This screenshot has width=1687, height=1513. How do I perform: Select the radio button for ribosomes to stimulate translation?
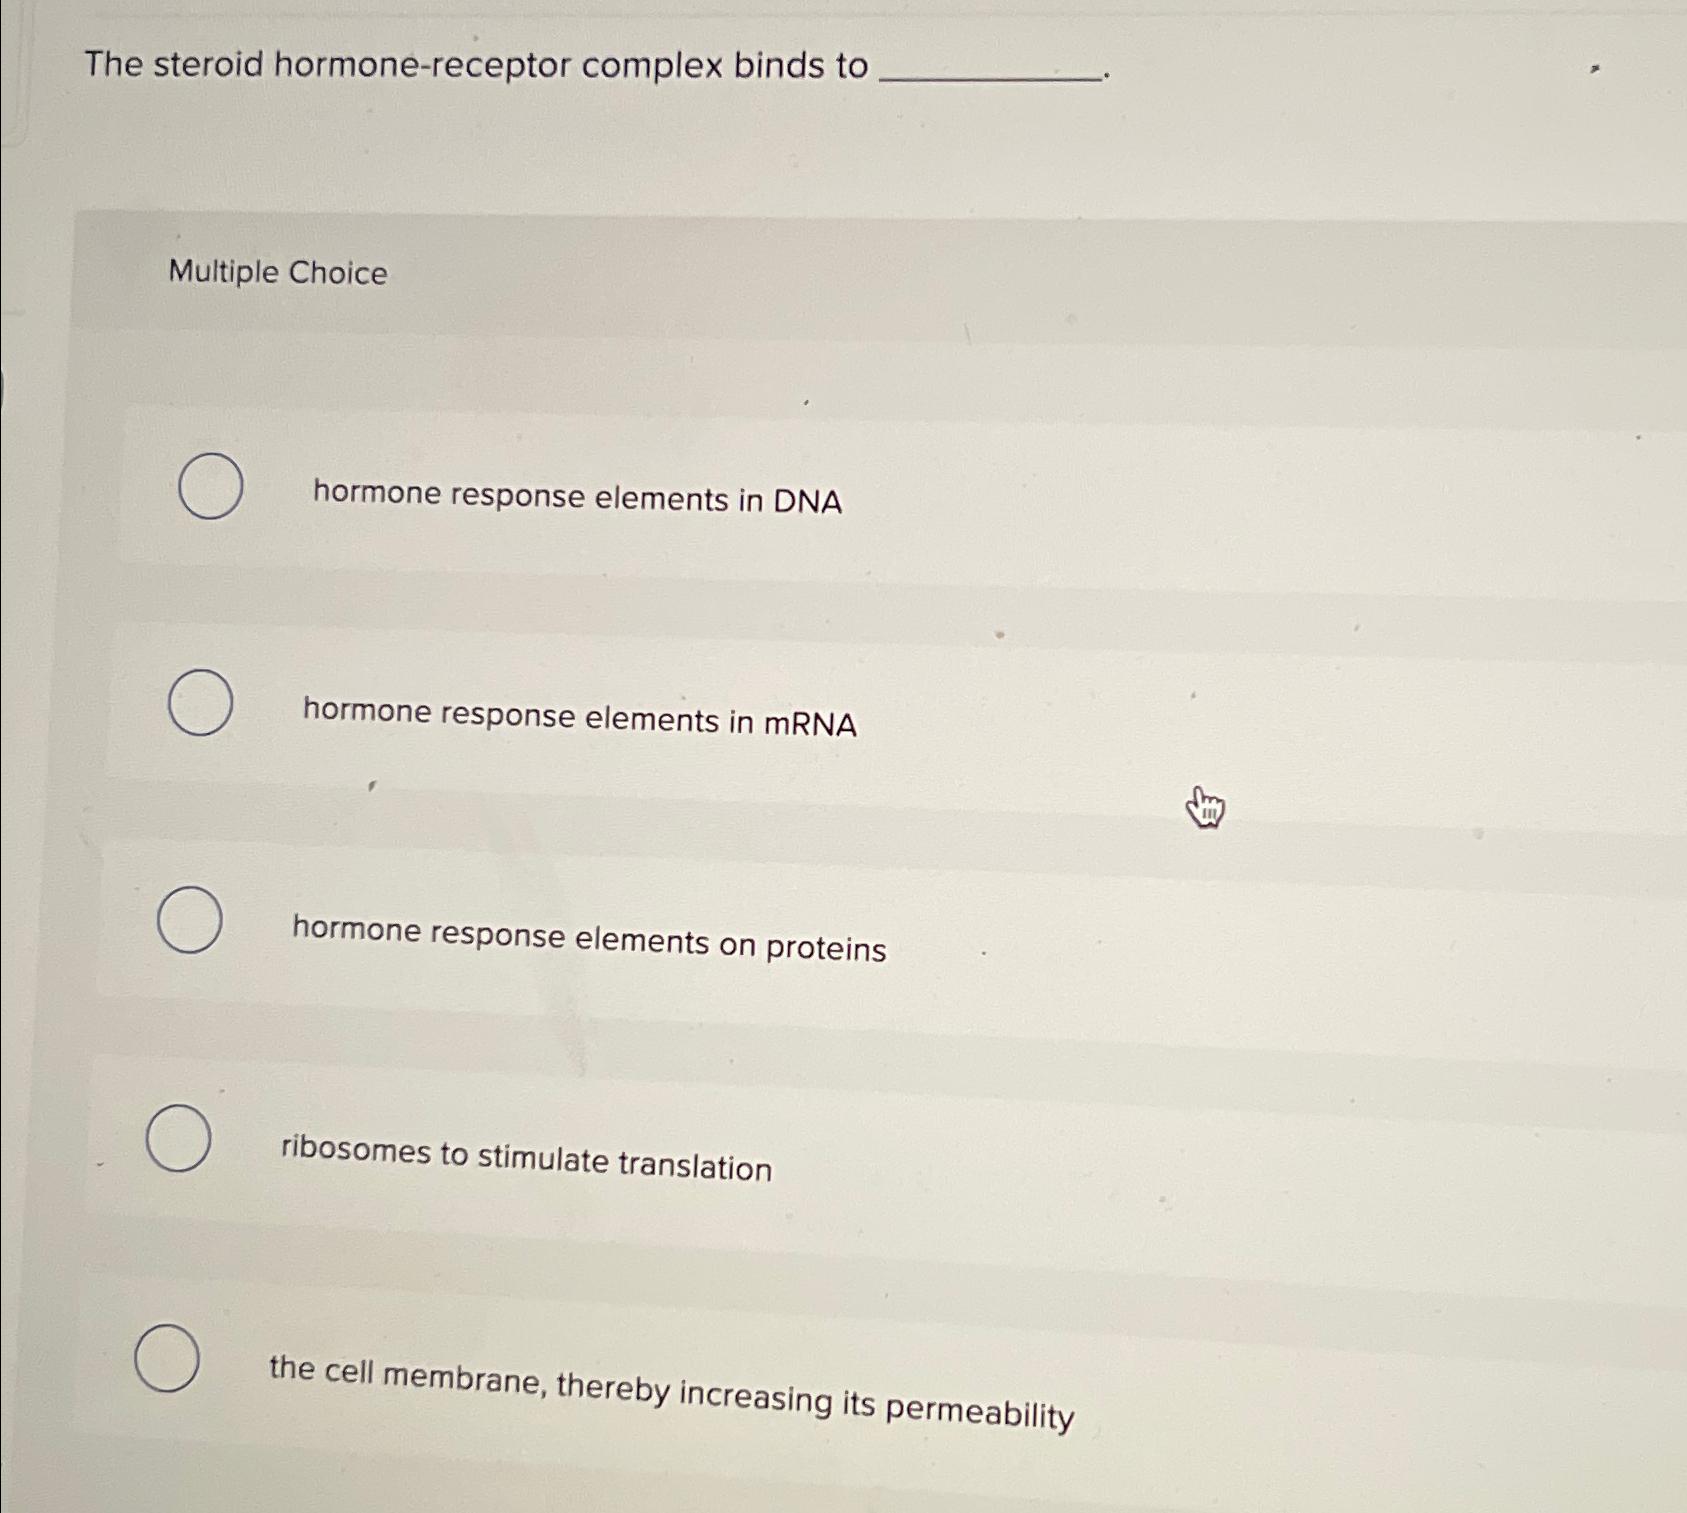pyautogui.click(x=181, y=1138)
